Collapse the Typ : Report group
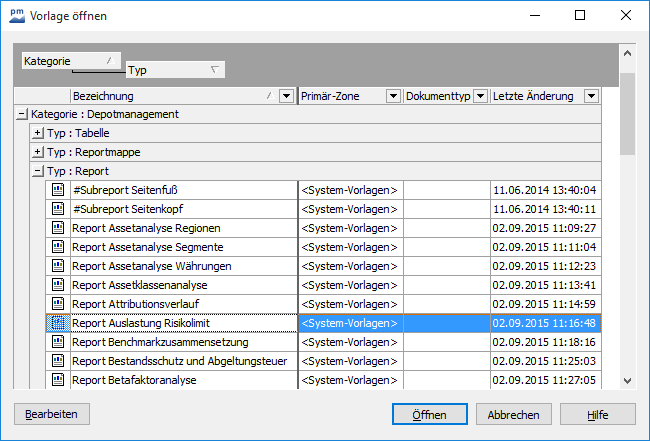Screen dimensions: 650x441 tap(38, 171)
